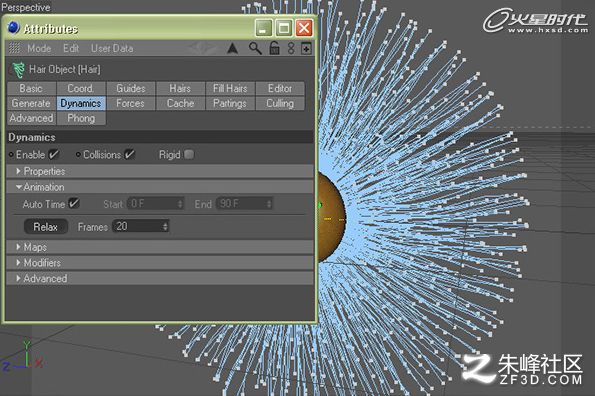The height and width of the screenshot is (396, 595).
Task: Select the Advanced tab
Action: pos(31,118)
